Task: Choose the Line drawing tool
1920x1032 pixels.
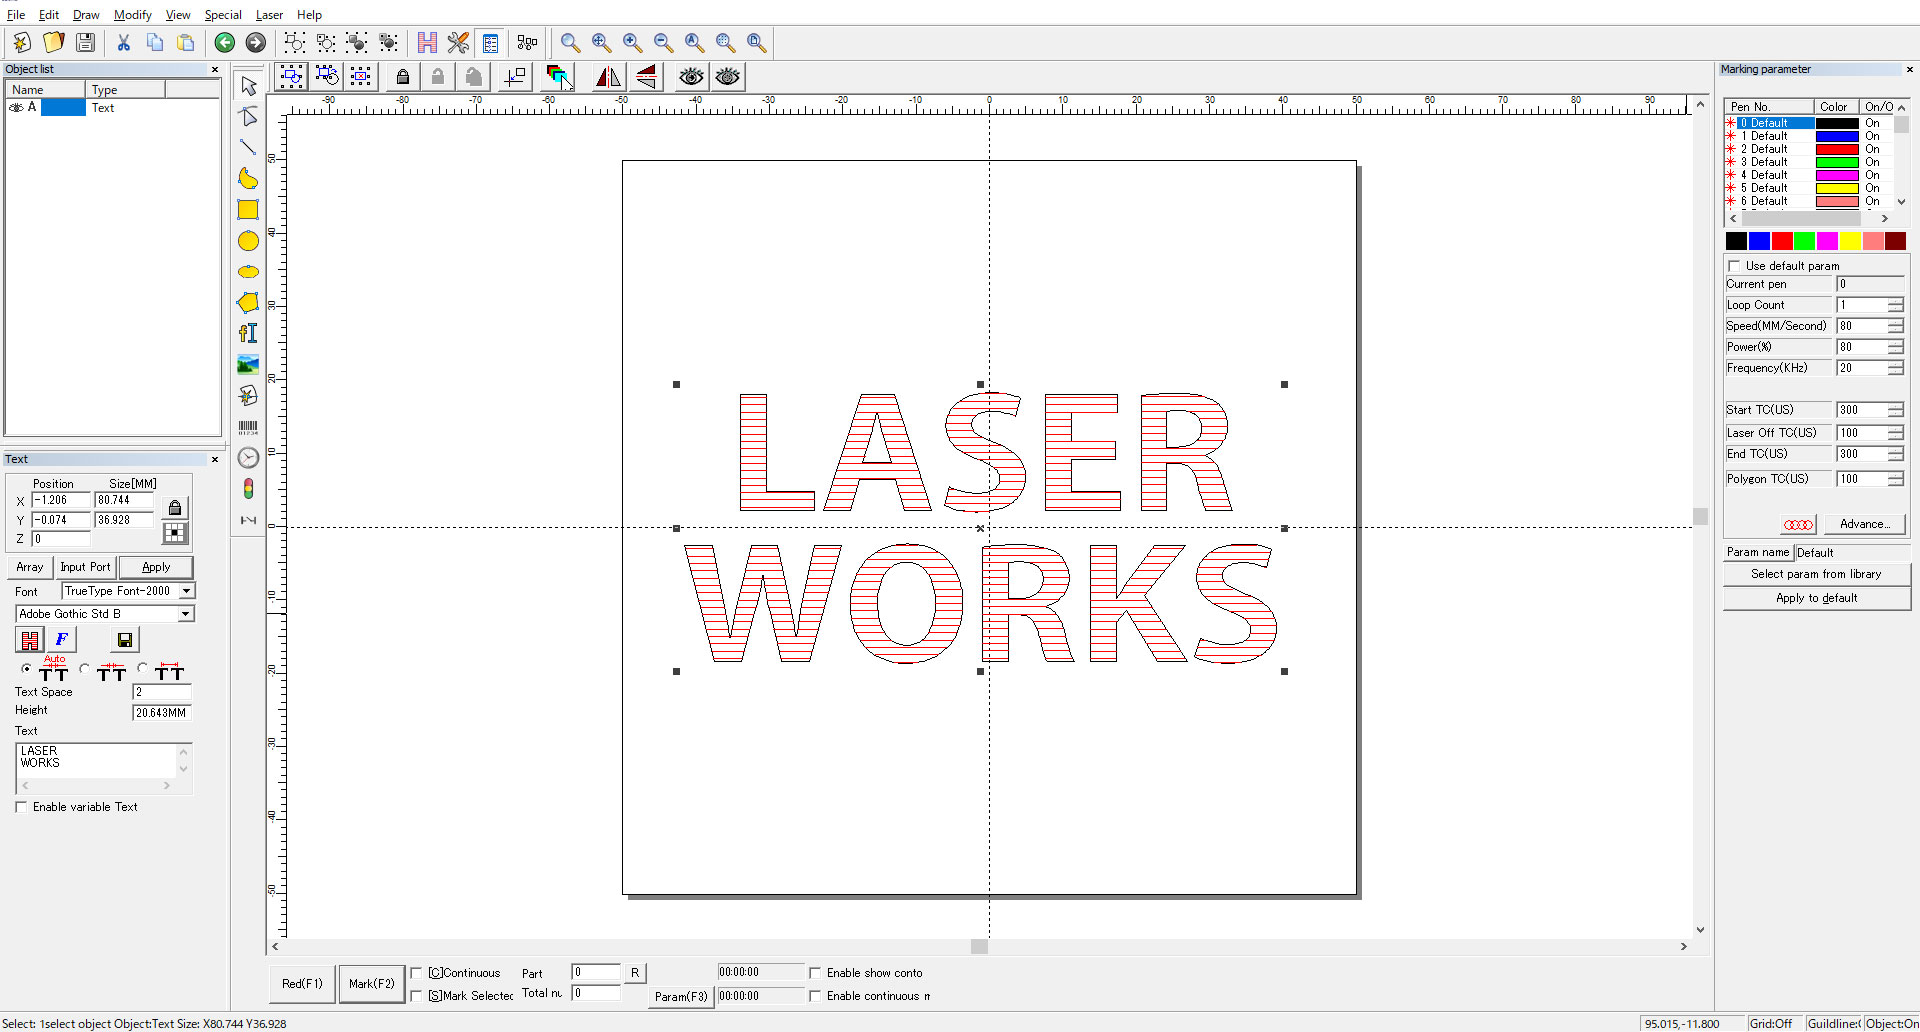Action: tap(248, 148)
